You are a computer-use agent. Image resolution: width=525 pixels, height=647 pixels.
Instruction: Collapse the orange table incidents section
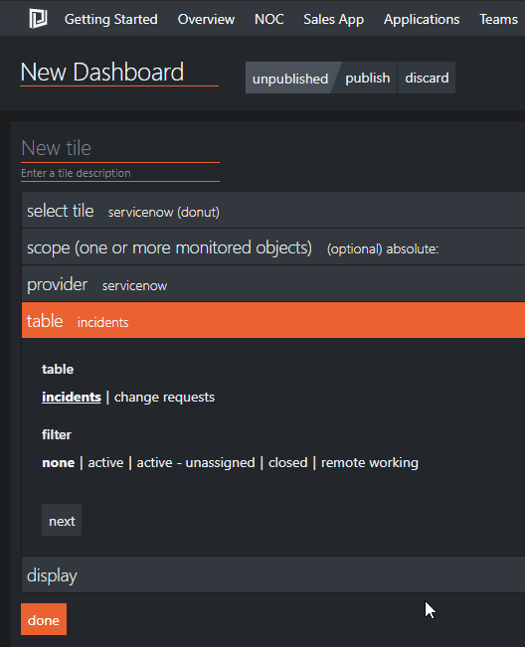[x=273, y=320]
